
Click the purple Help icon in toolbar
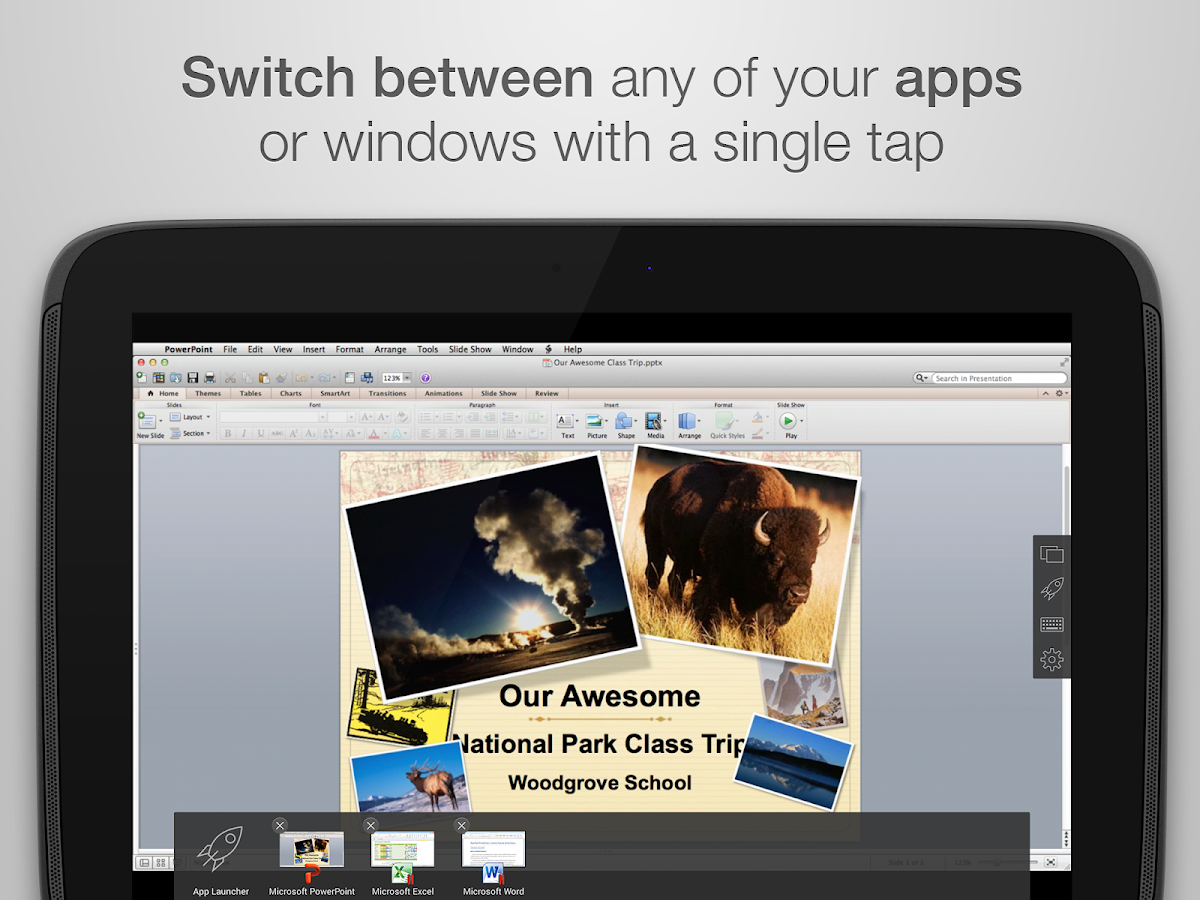425,378
